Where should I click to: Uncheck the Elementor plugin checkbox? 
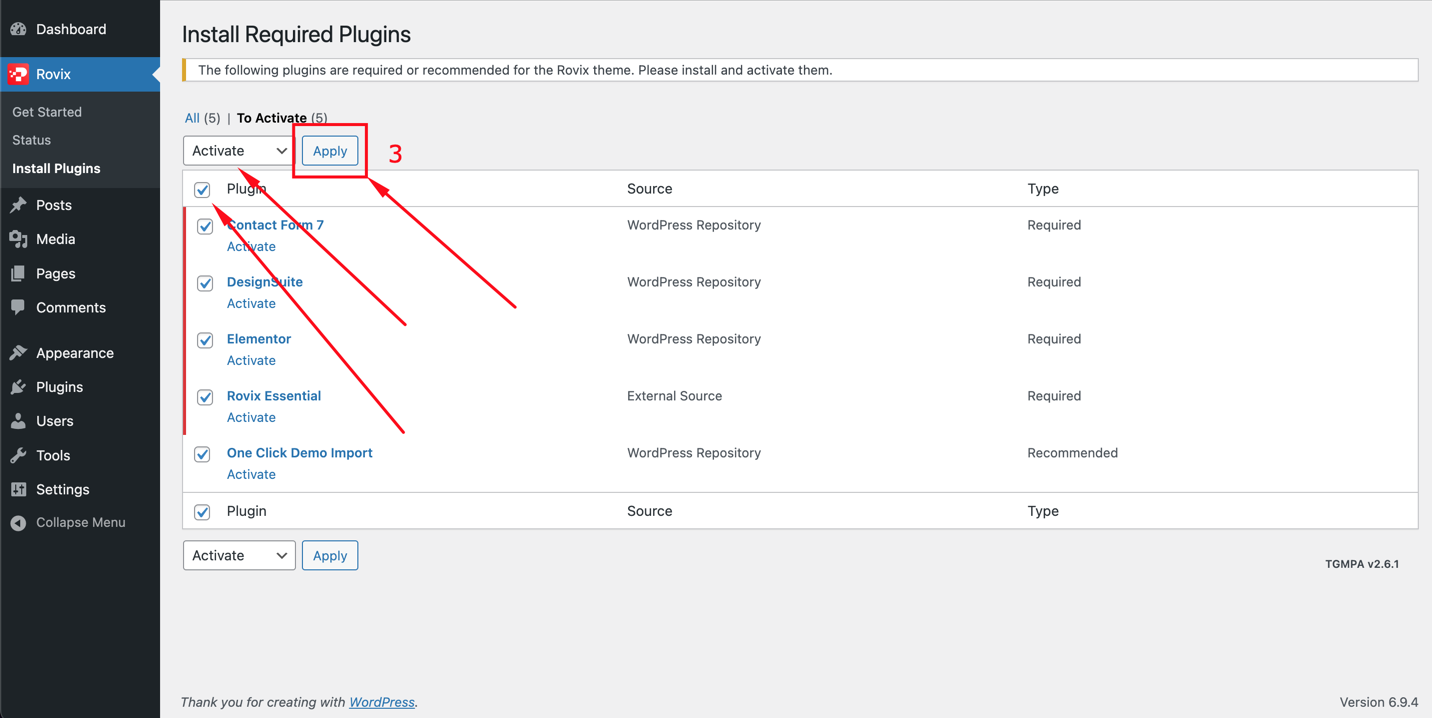pos(205,340)
